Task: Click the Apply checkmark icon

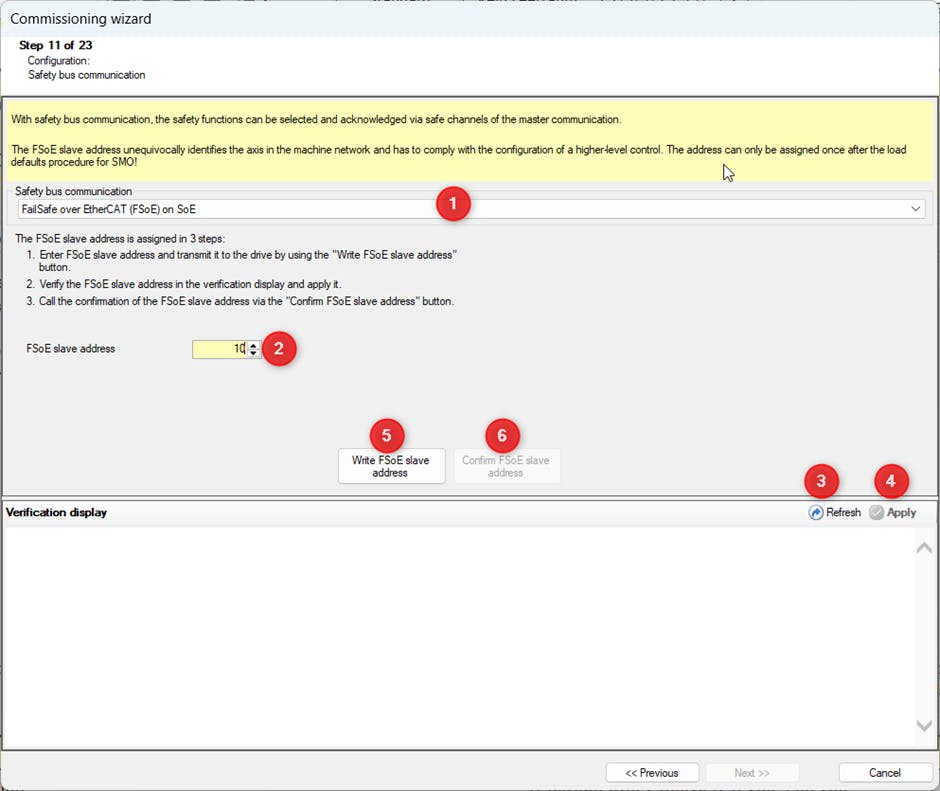Action: coord(876,512)
